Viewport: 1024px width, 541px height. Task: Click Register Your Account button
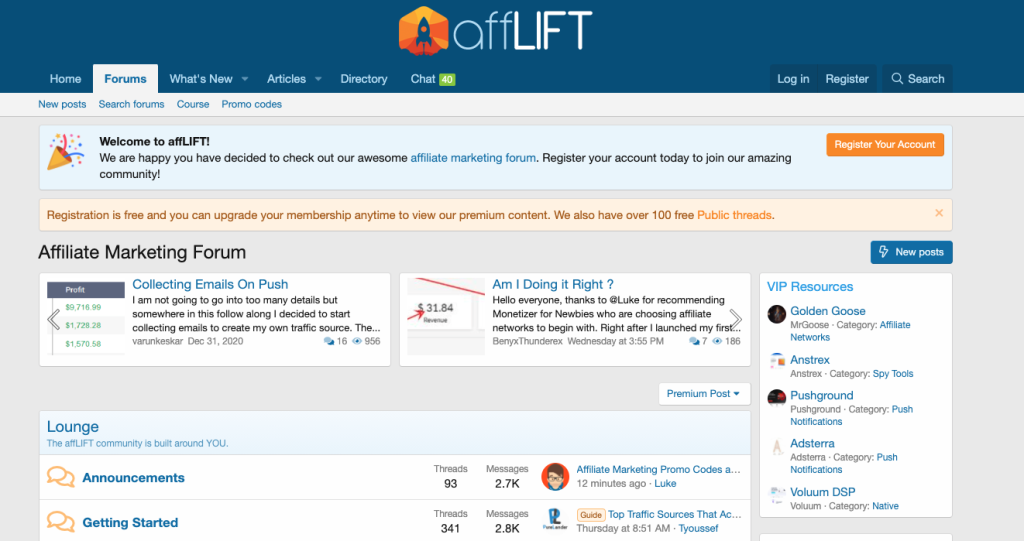coord(885,144)
